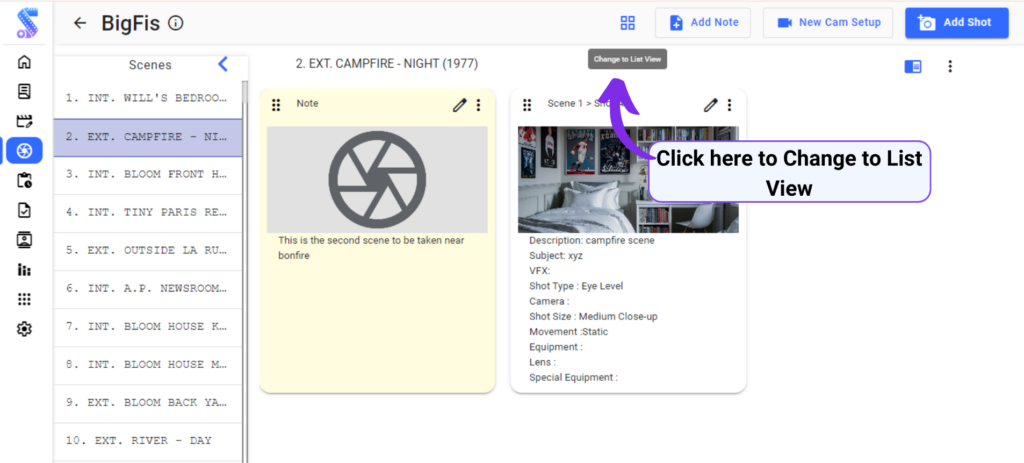
Task: Open the bedroom shot thumbnail image
Action: (x=628, y=180)
